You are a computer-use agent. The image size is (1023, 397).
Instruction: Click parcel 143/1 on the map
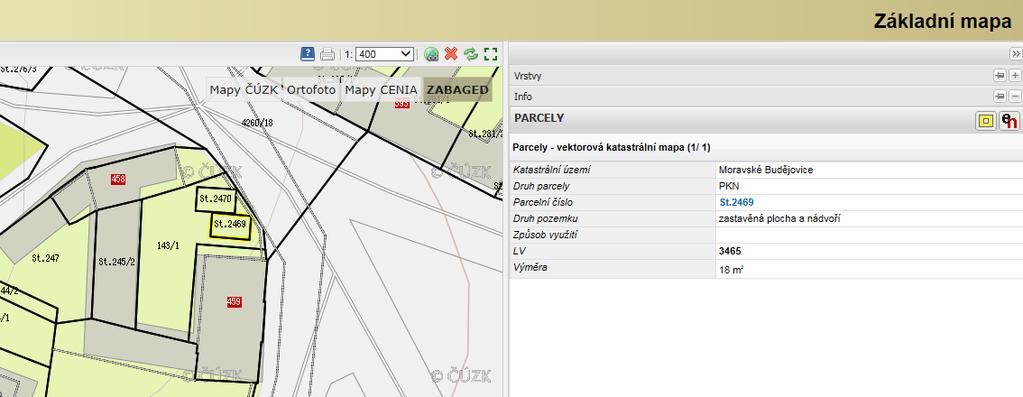tap(168, 246)
